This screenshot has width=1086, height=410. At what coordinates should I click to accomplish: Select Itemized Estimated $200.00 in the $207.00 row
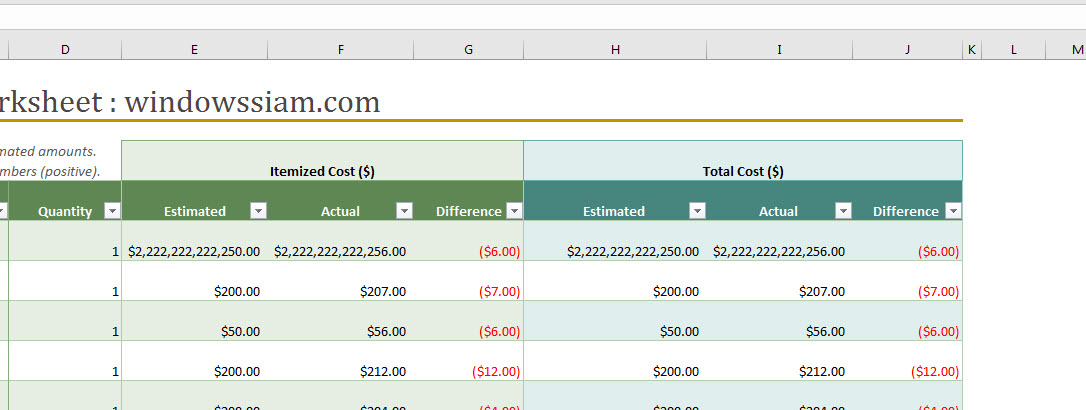[x=195, y=281]
